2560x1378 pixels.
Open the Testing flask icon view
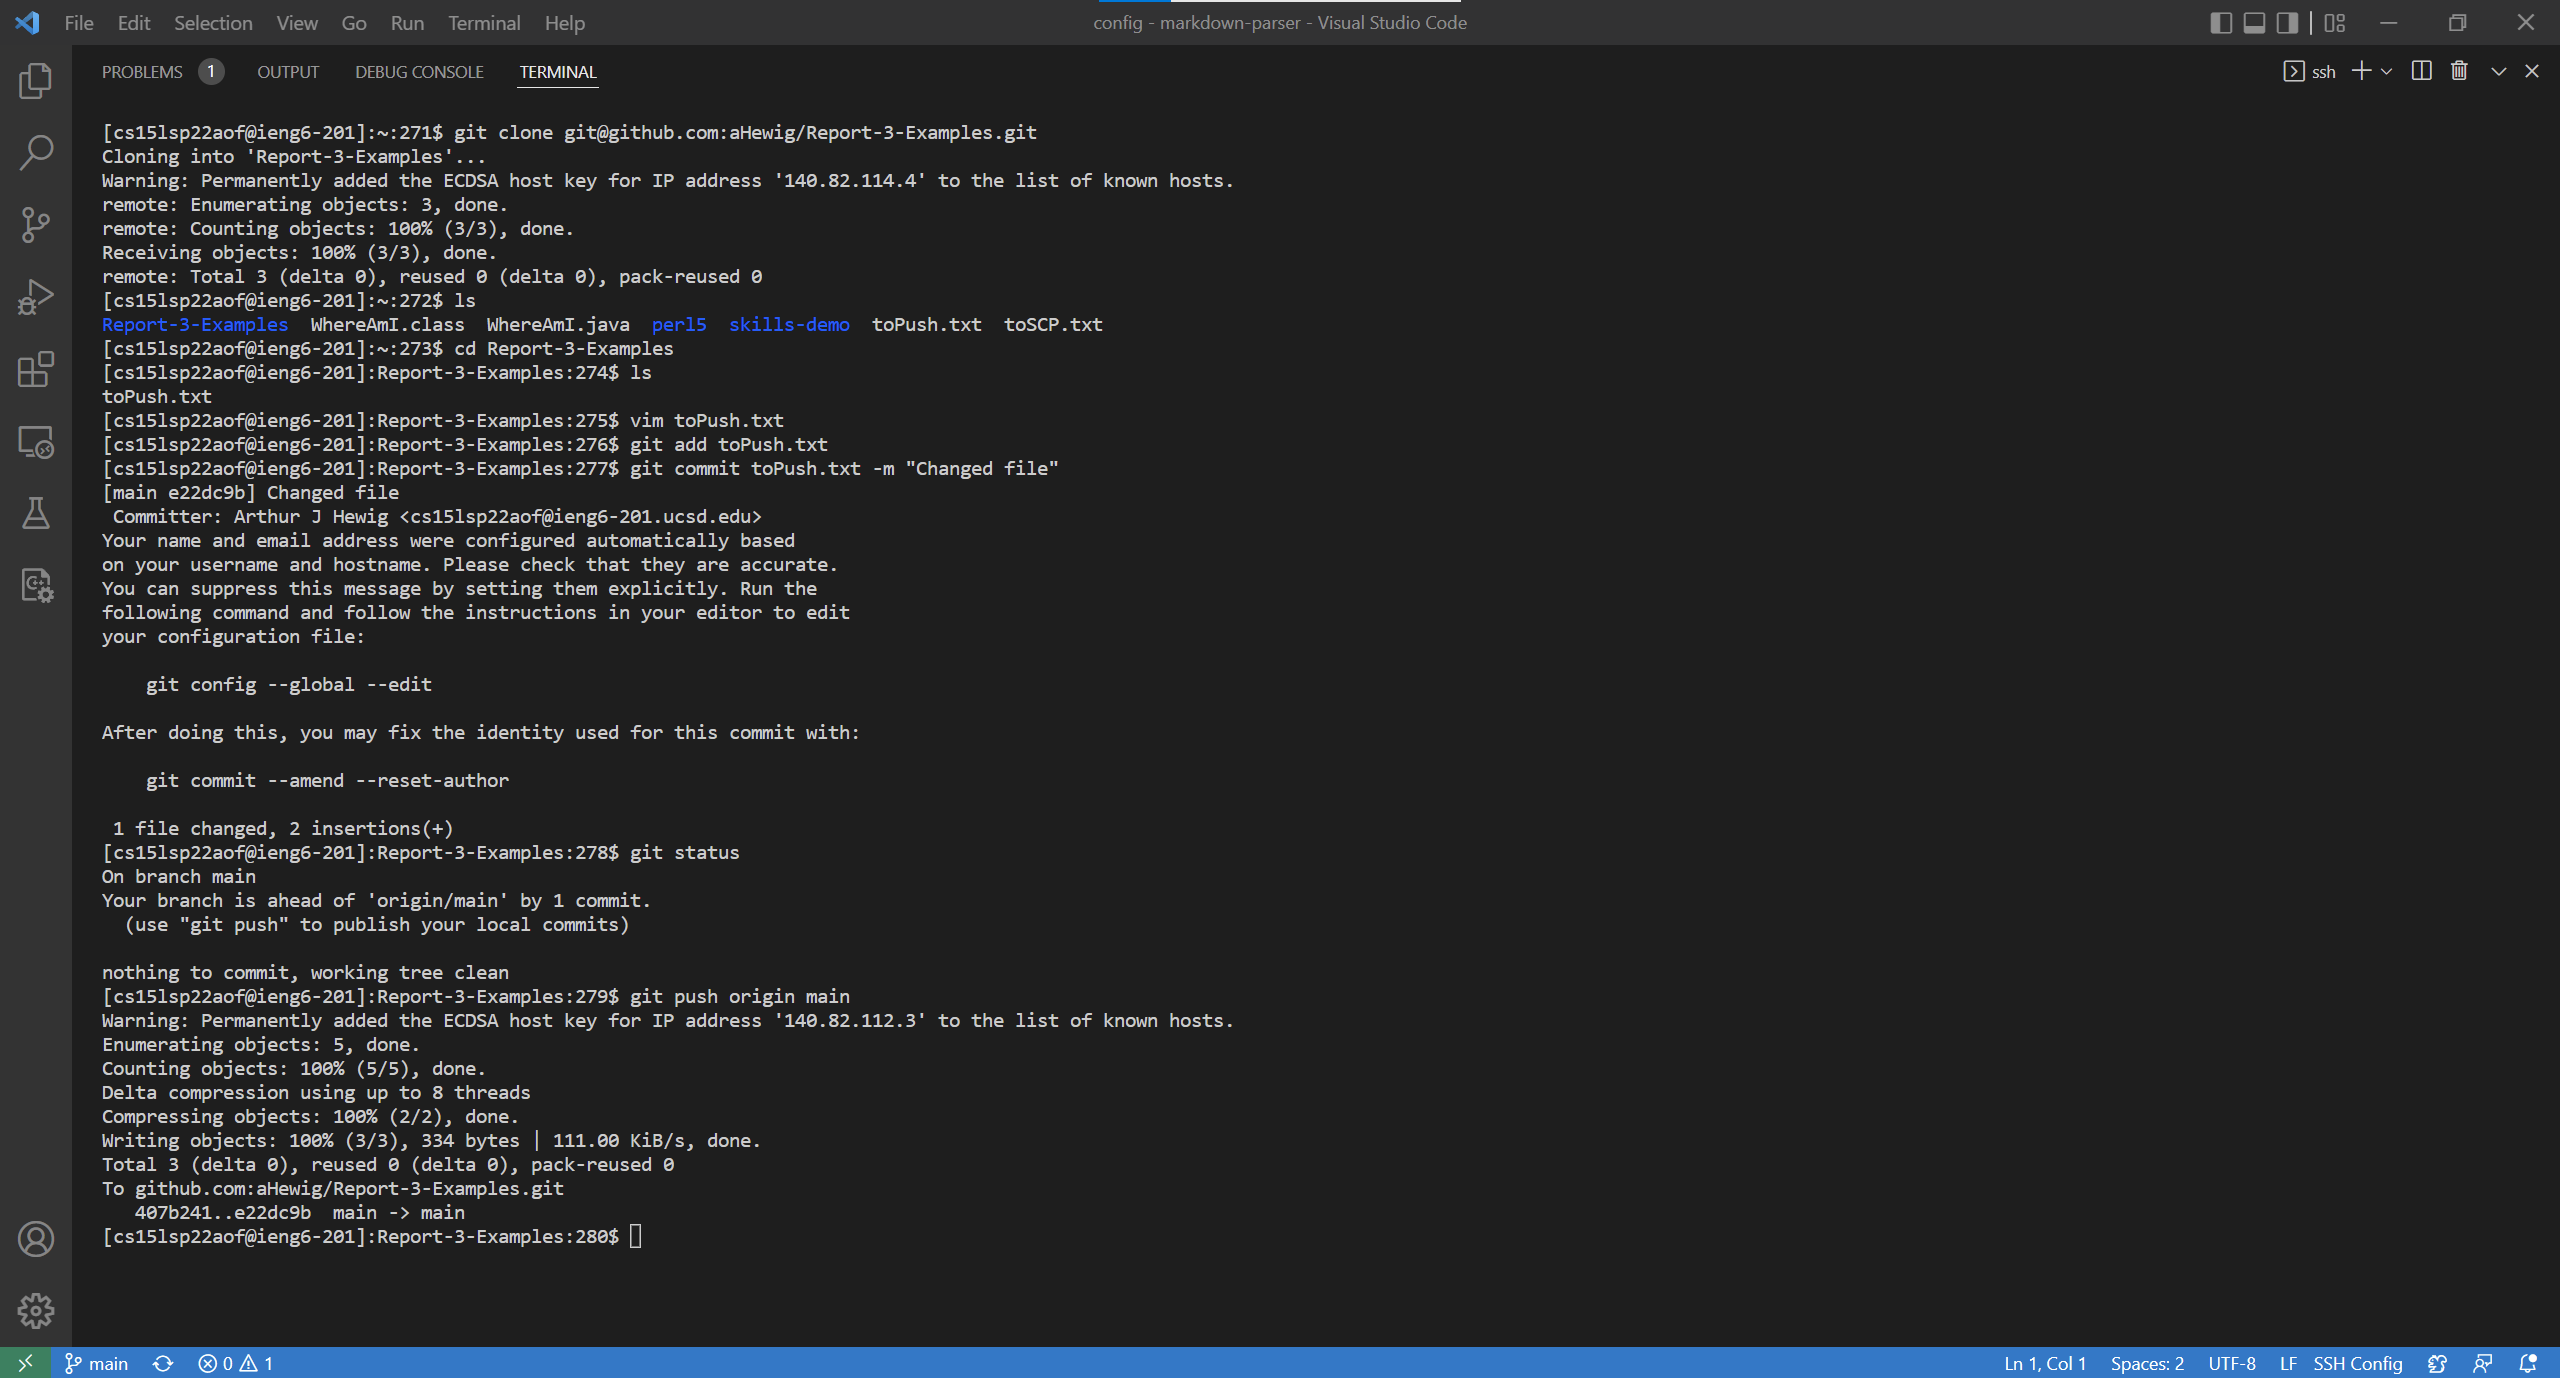point(35,513)
